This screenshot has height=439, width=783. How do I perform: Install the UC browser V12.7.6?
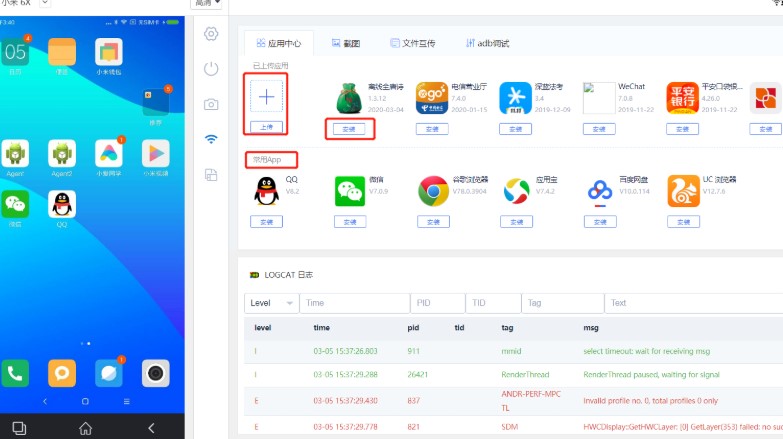(684, 222)
